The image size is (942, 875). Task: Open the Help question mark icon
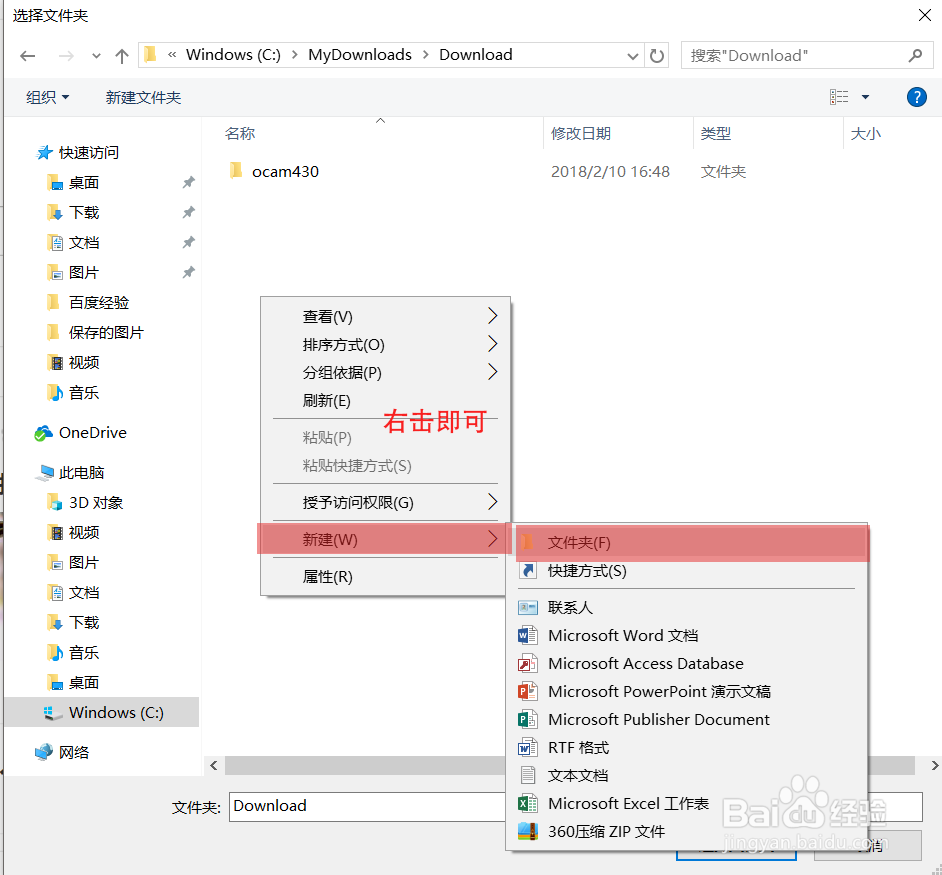coord(917,96)
